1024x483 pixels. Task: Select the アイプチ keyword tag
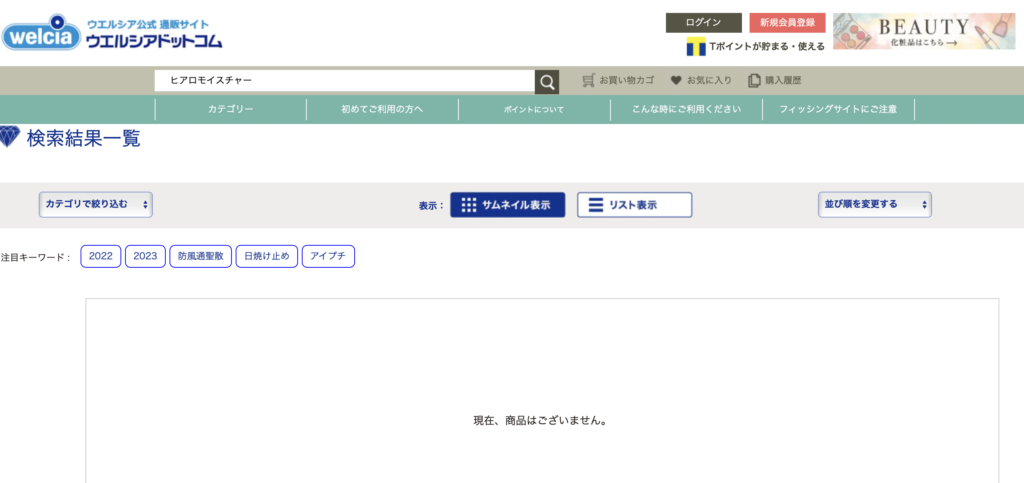328,257
